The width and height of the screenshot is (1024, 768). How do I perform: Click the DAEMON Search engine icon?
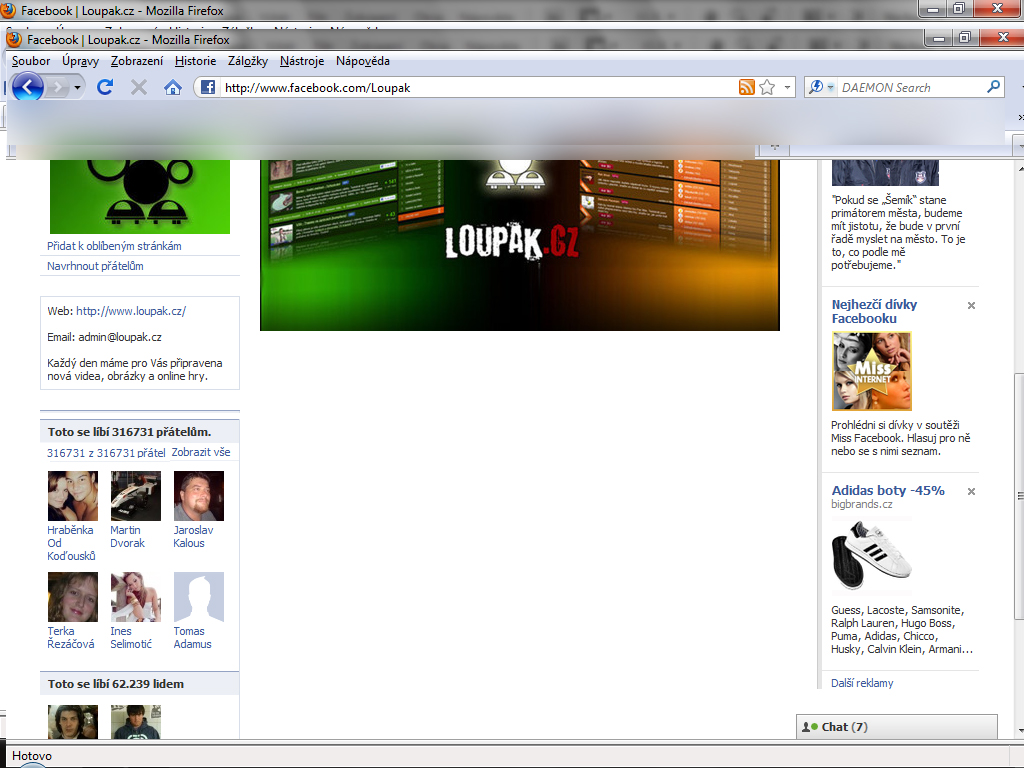click(816, 87)
